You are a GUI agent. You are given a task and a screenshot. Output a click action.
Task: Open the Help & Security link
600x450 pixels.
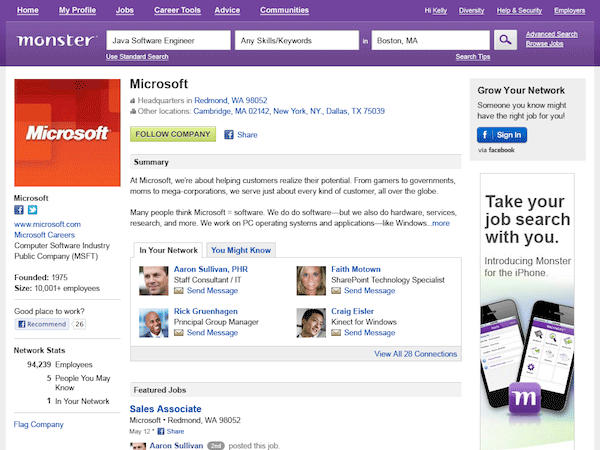click(x=519, y=11)
